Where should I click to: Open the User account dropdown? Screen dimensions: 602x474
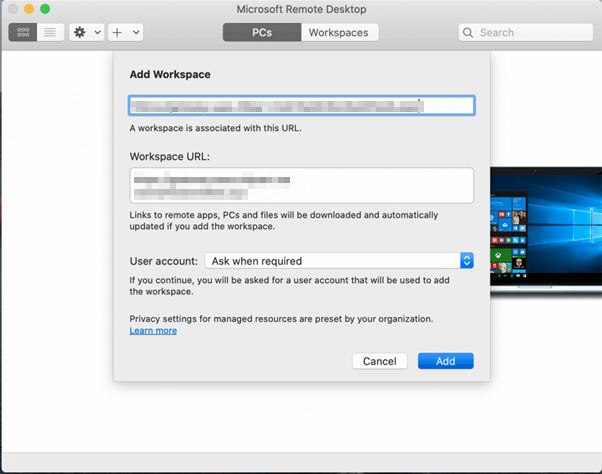tap(338, 260)
